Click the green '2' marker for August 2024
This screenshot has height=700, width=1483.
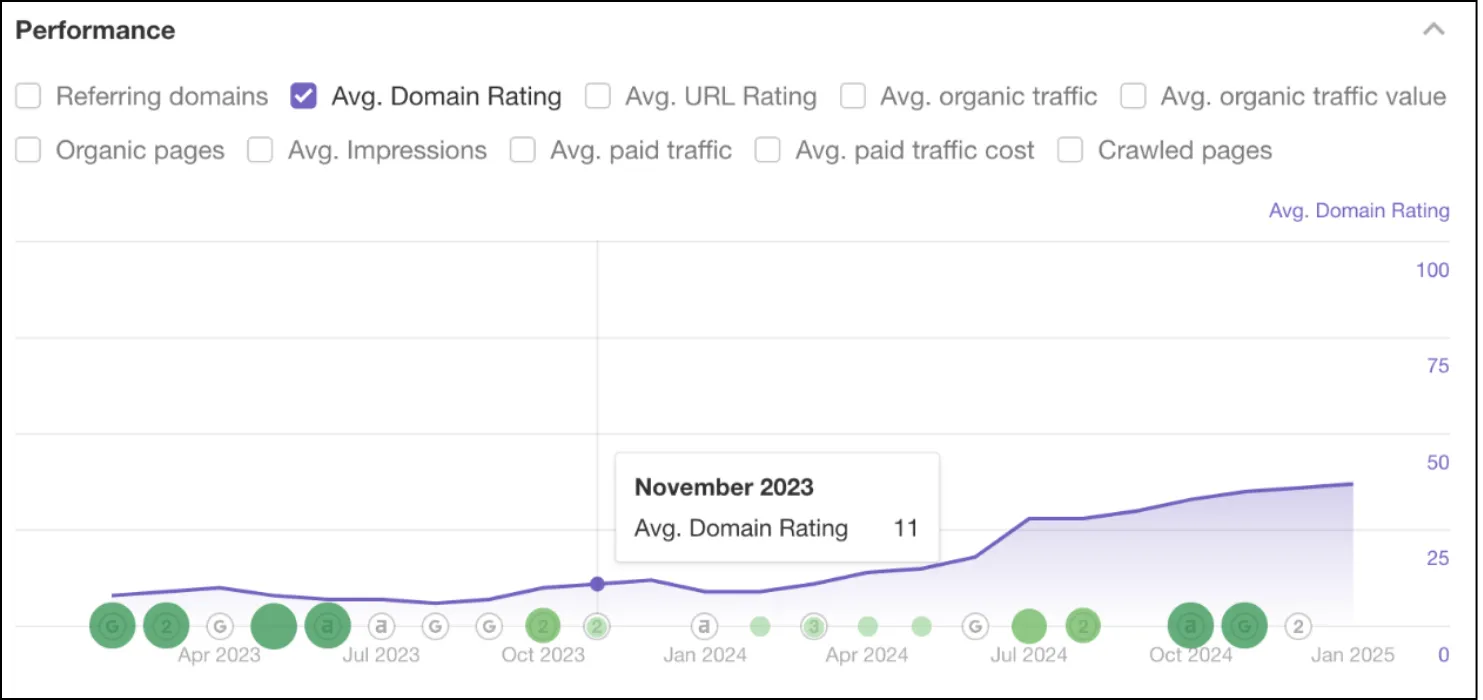[x=1083, y=627]
